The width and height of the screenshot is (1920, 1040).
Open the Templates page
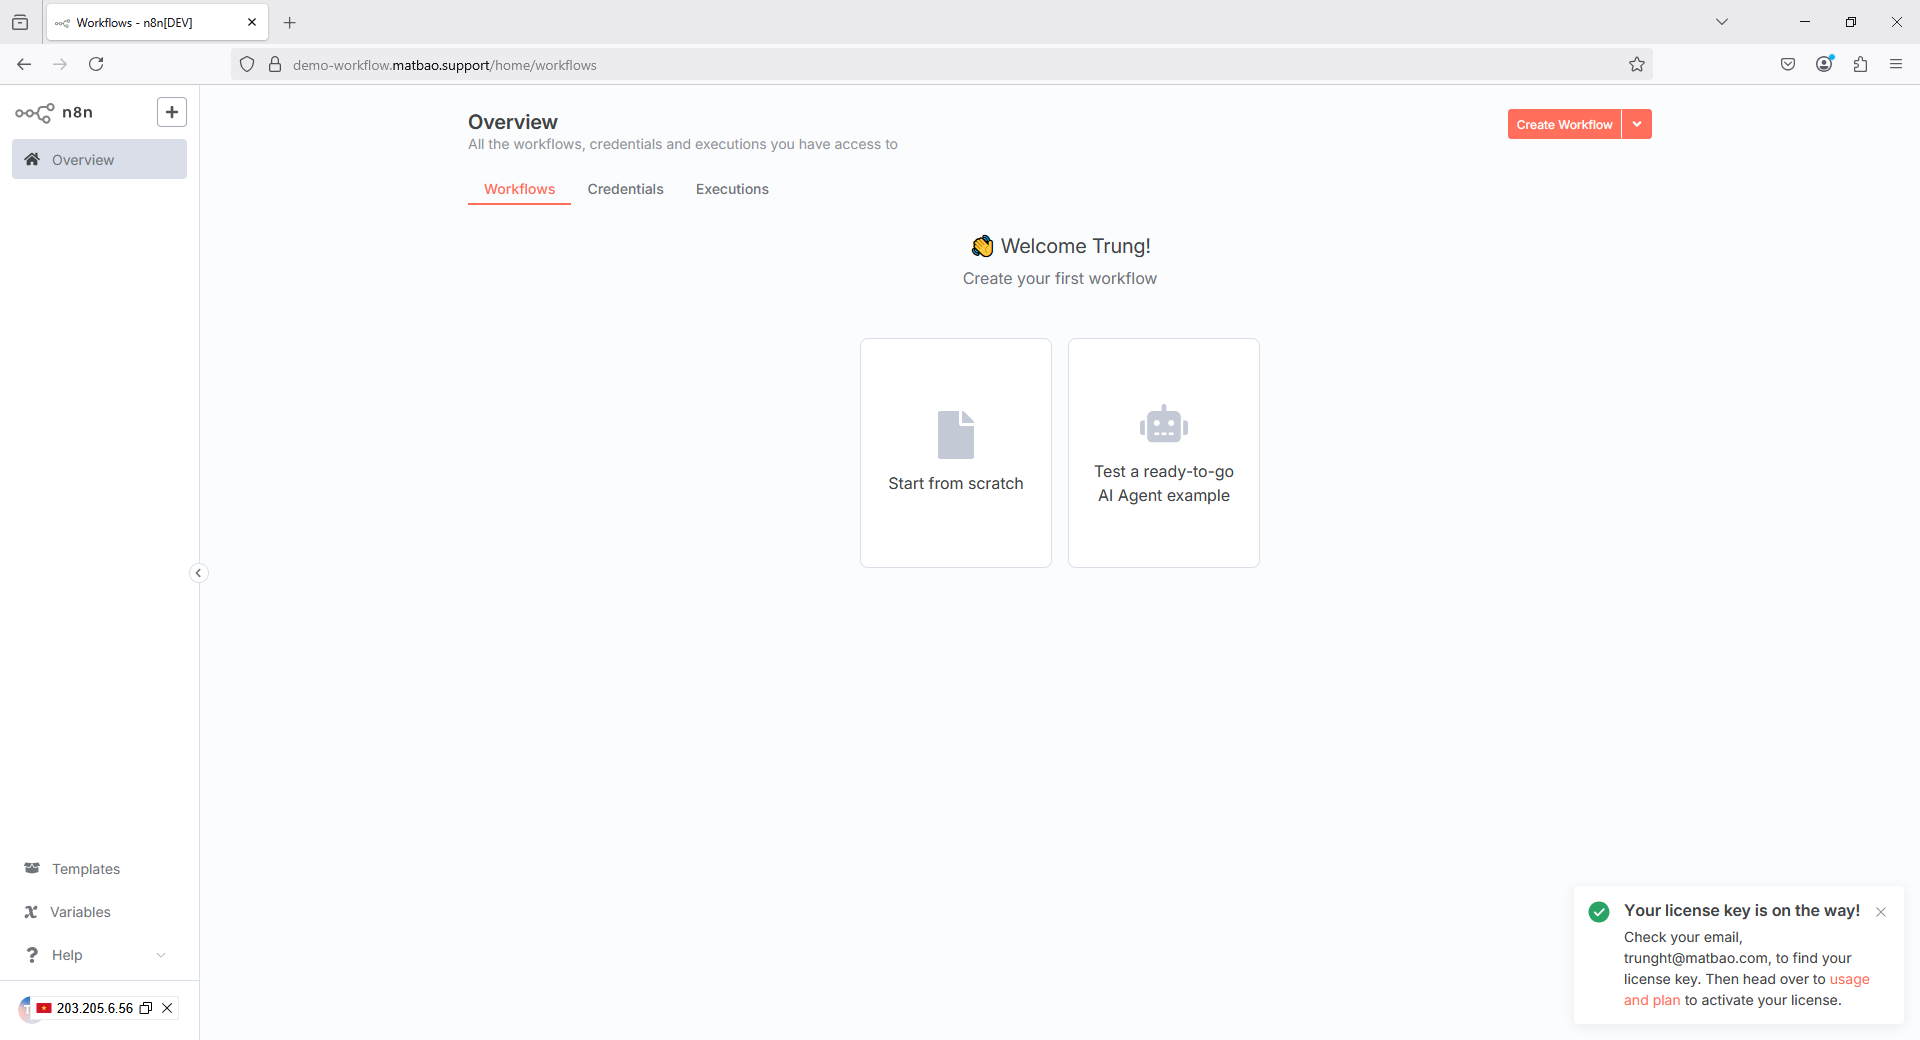click(85, 869)
